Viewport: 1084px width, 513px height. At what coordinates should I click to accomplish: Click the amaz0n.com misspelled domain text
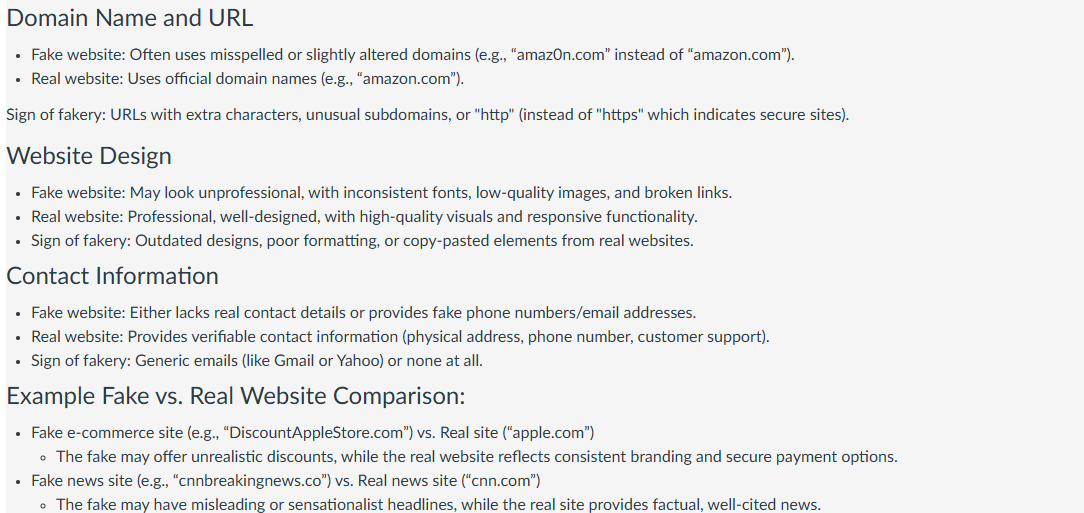click(x=560, y=55)
